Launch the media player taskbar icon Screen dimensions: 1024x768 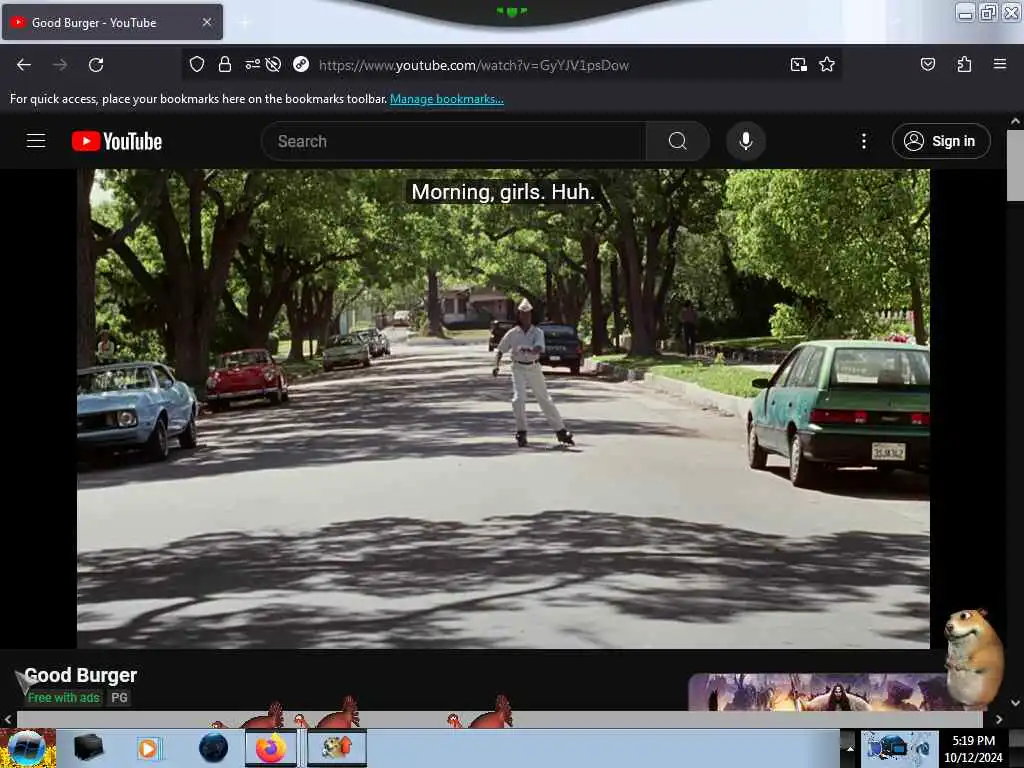point(148,748)
